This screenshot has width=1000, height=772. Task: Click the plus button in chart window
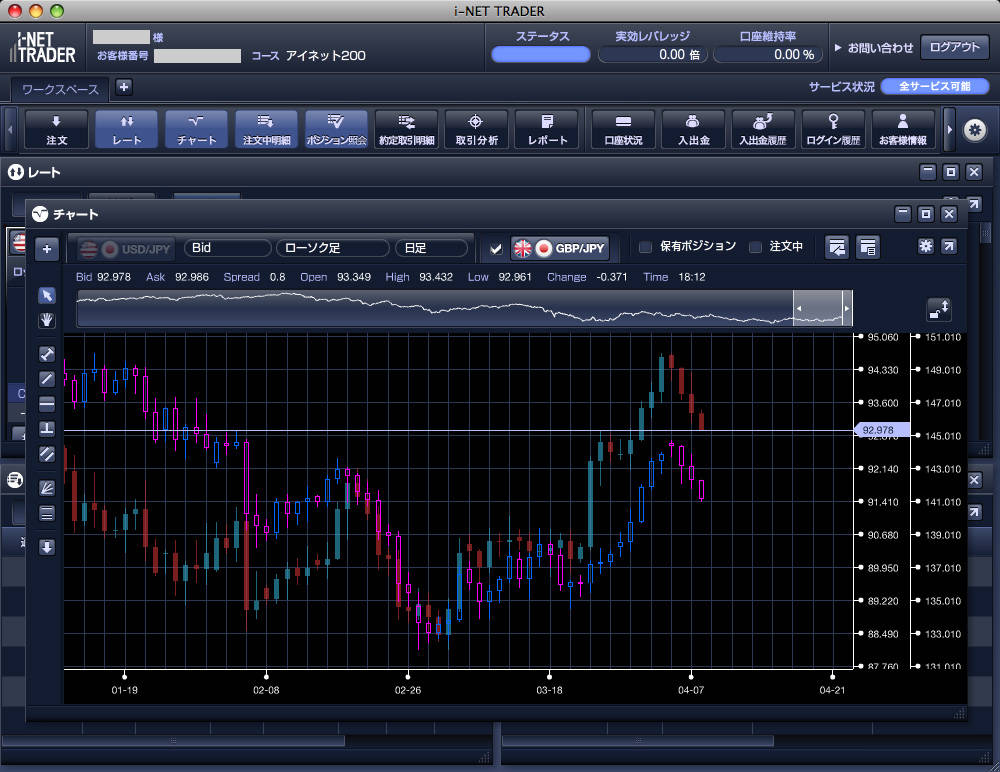pyautogui.click(x=47, y=249)
